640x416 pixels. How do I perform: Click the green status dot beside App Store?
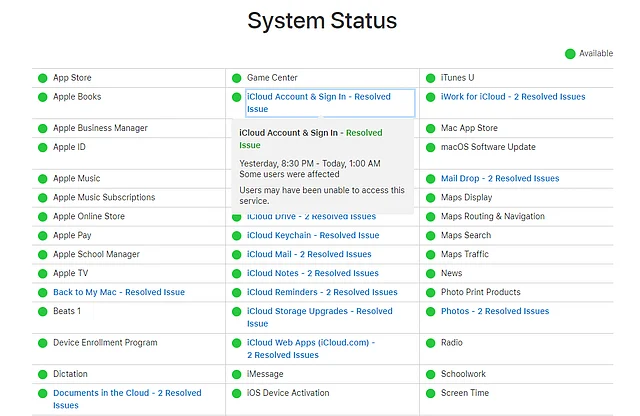42,78
